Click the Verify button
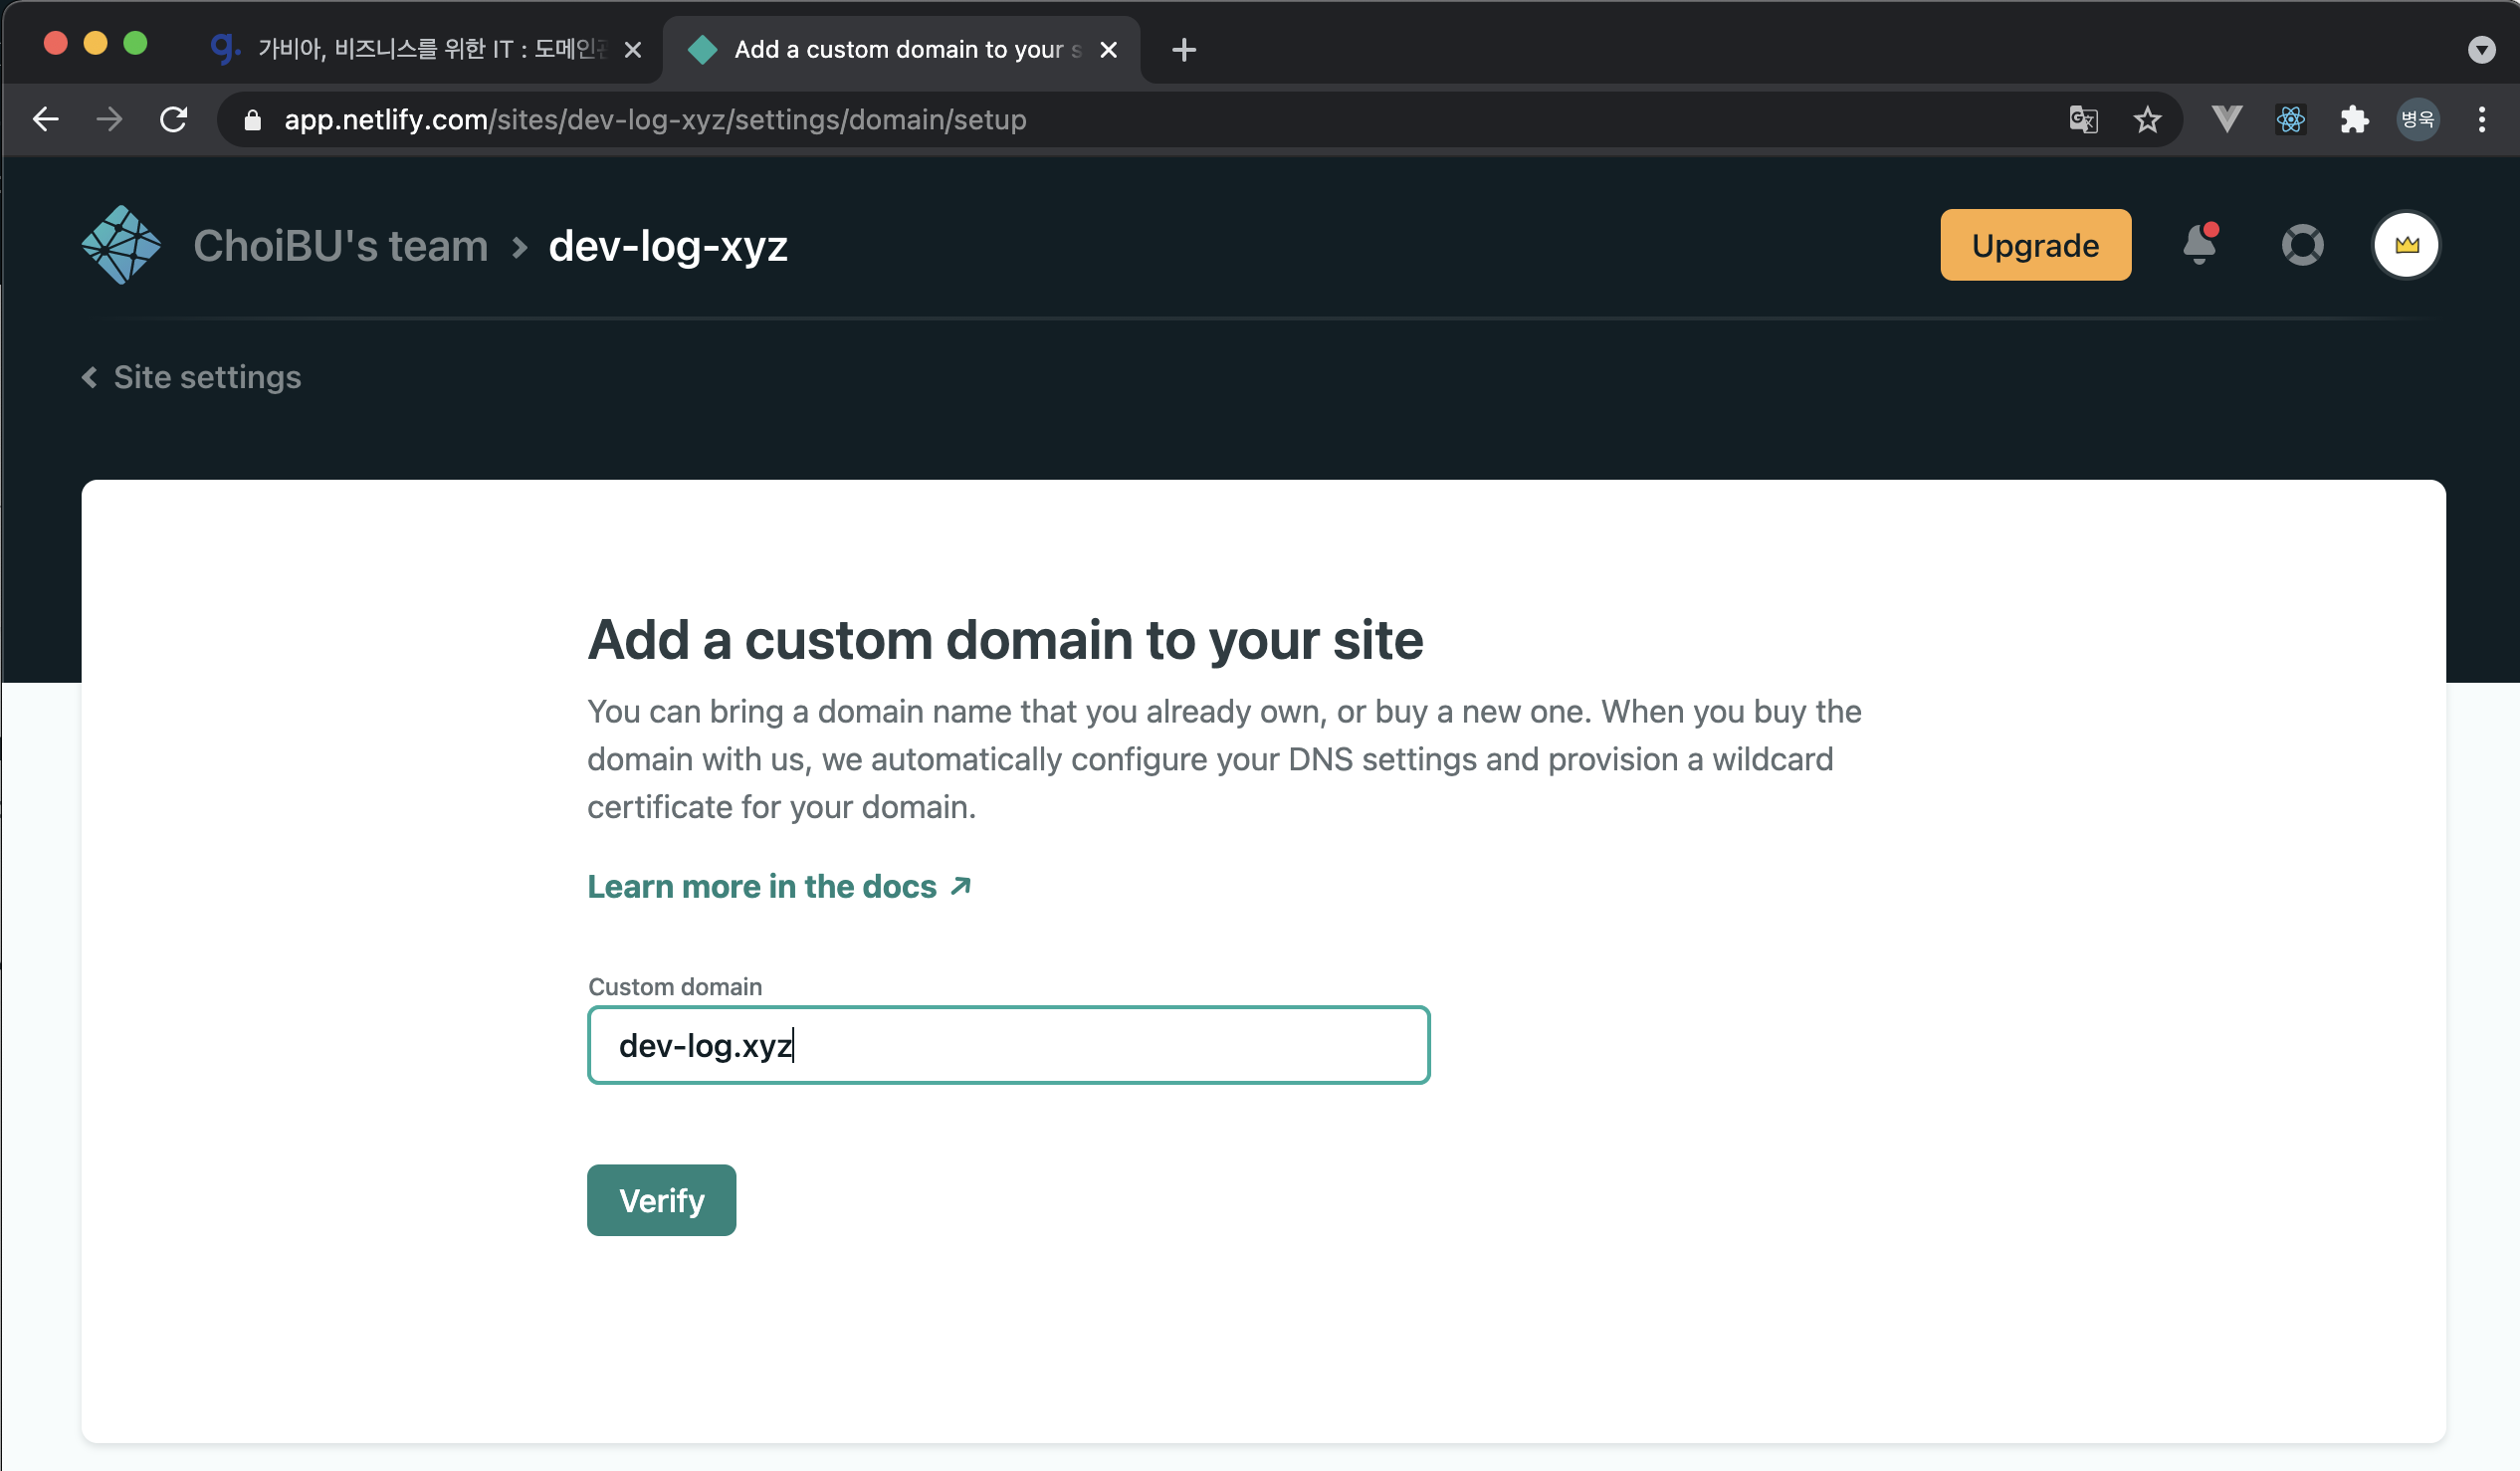Image resolution: width=2520 pixels, height=1471 pixels. (661, 1200)
